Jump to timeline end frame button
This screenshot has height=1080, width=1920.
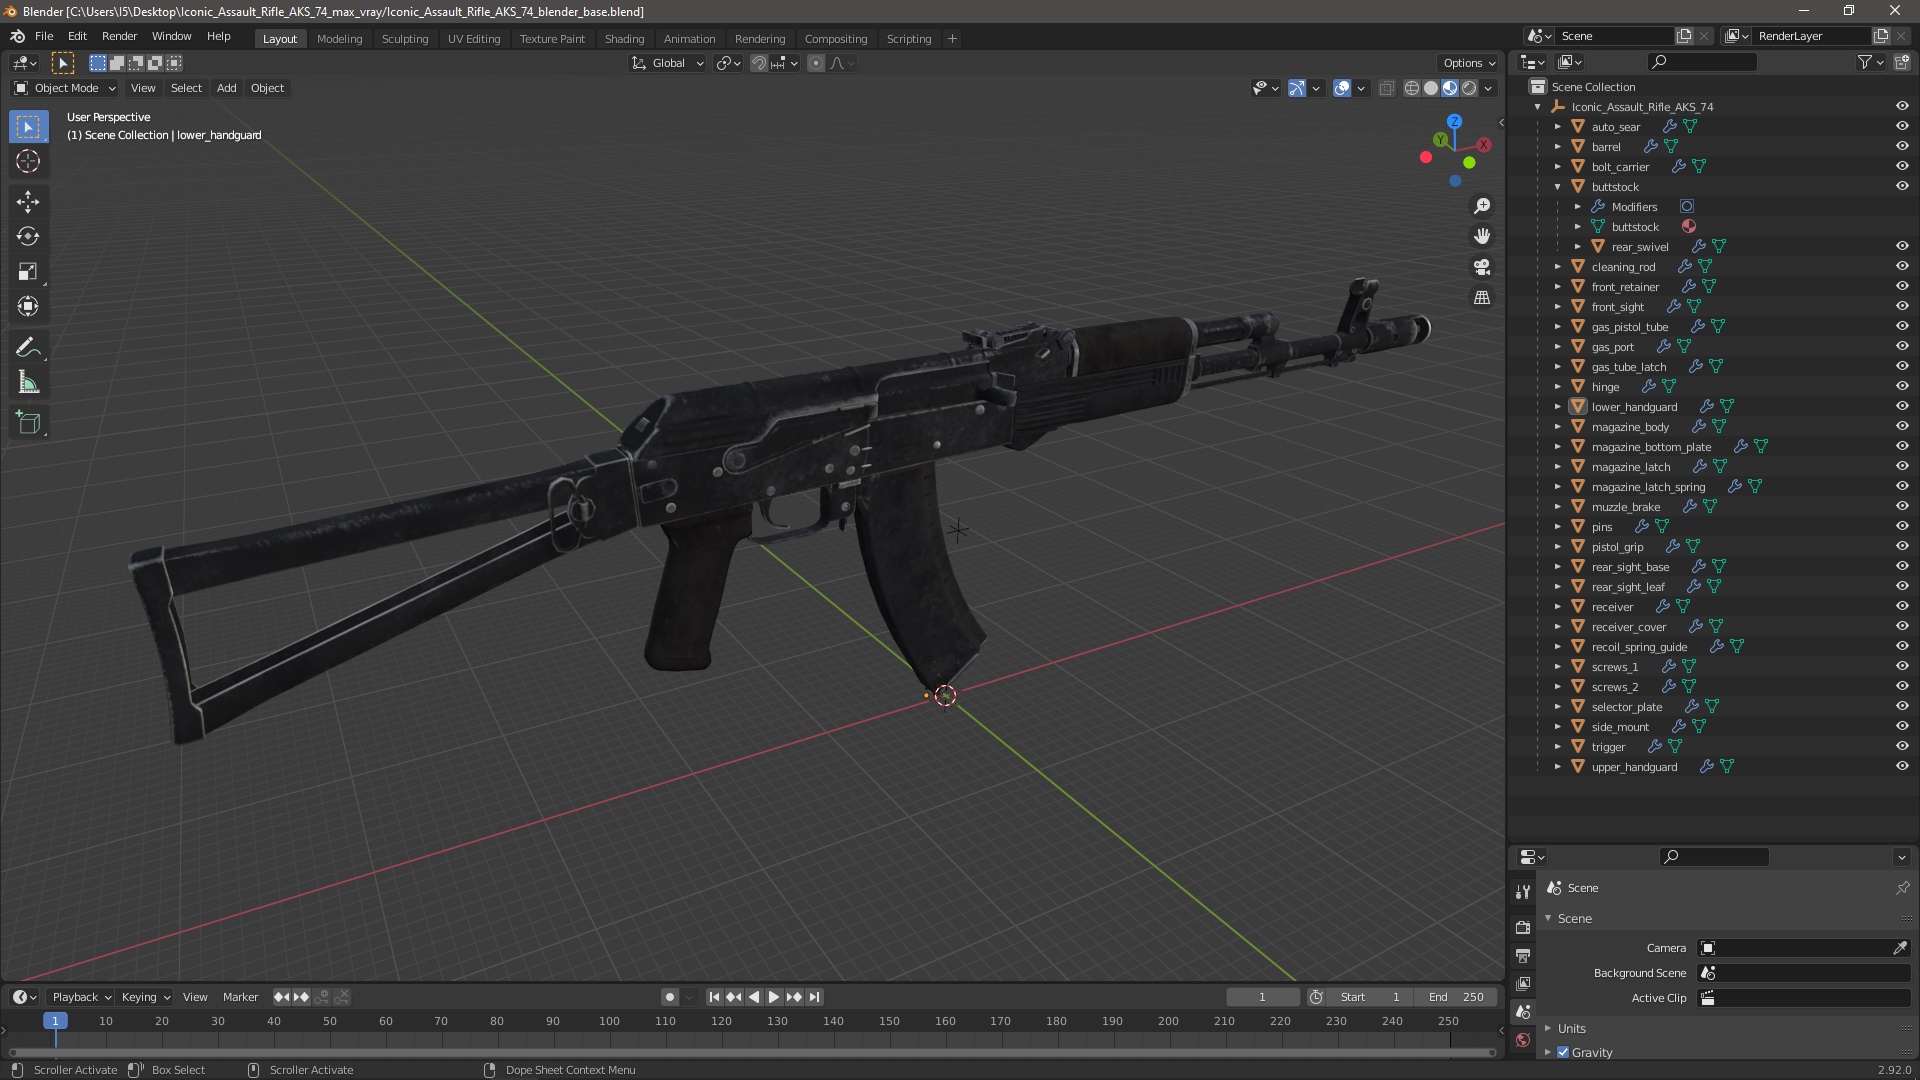(x=815, y=997)
